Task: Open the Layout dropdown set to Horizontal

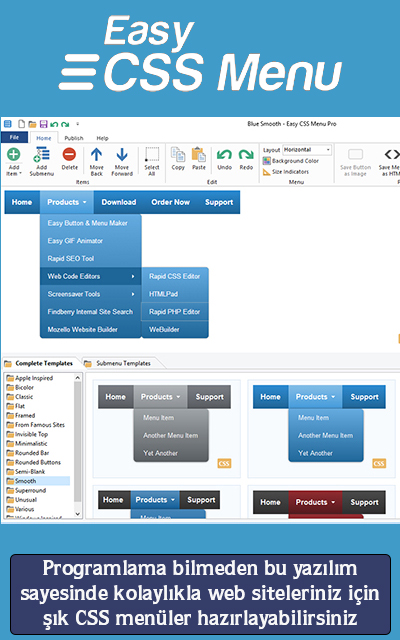Action: pyautogui.click(x=307, y=150)
